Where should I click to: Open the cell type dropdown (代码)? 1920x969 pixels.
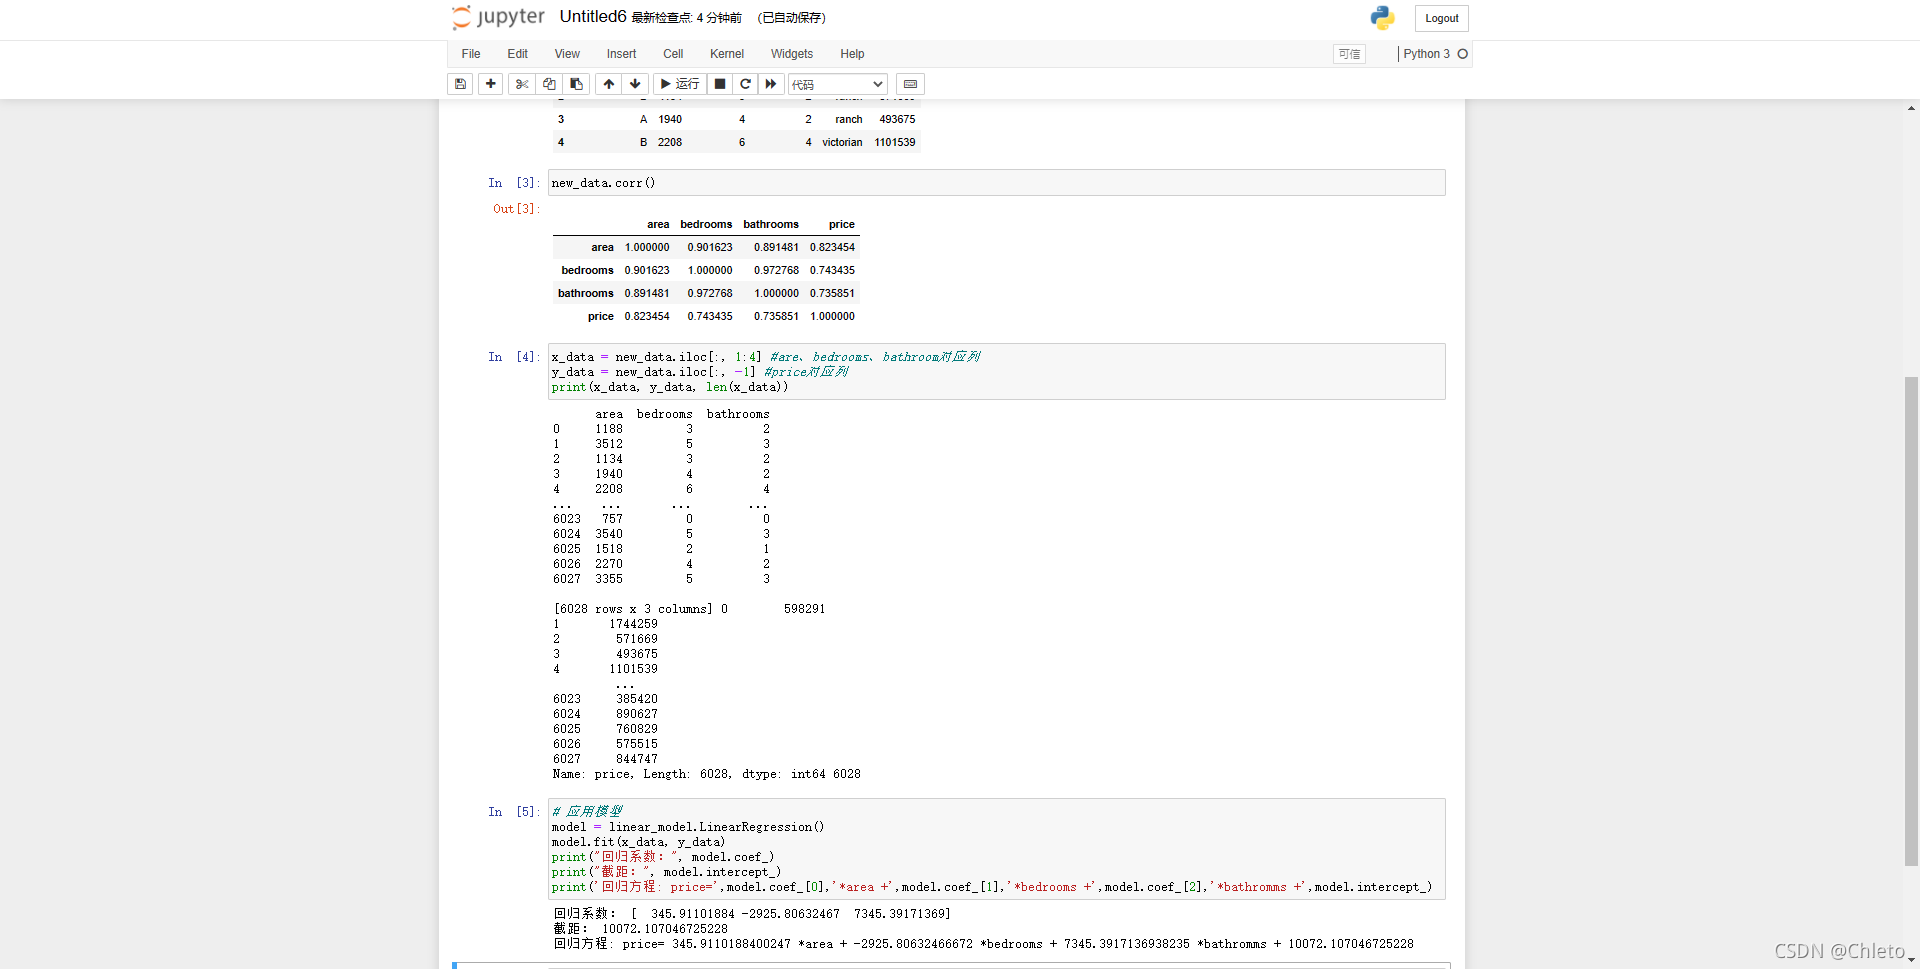[x=838, y=85]
